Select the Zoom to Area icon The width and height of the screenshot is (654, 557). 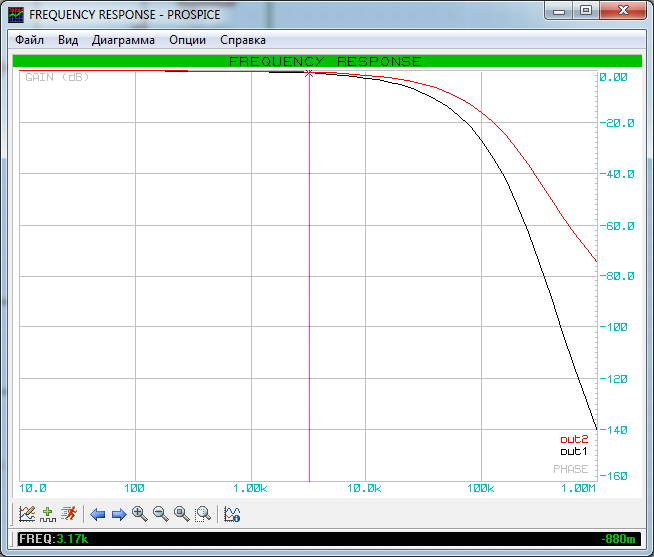[203, 514]
